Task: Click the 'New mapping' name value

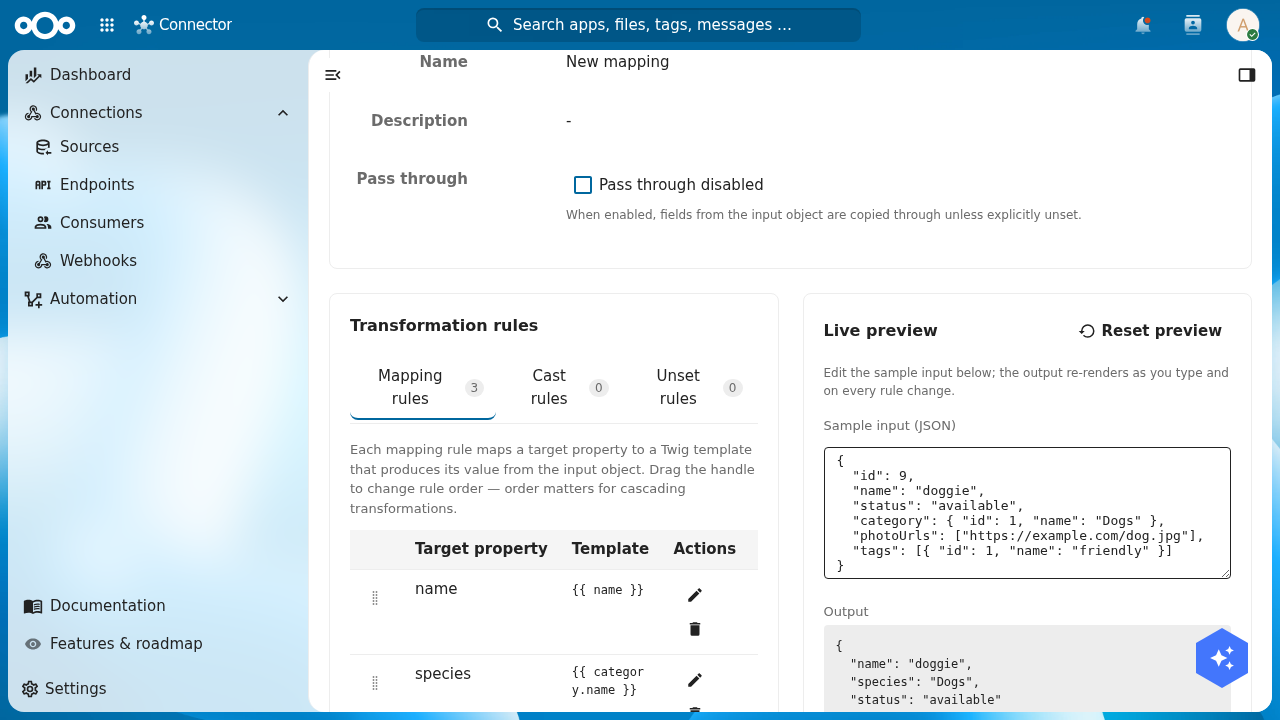Action: [x=617, y=62]
